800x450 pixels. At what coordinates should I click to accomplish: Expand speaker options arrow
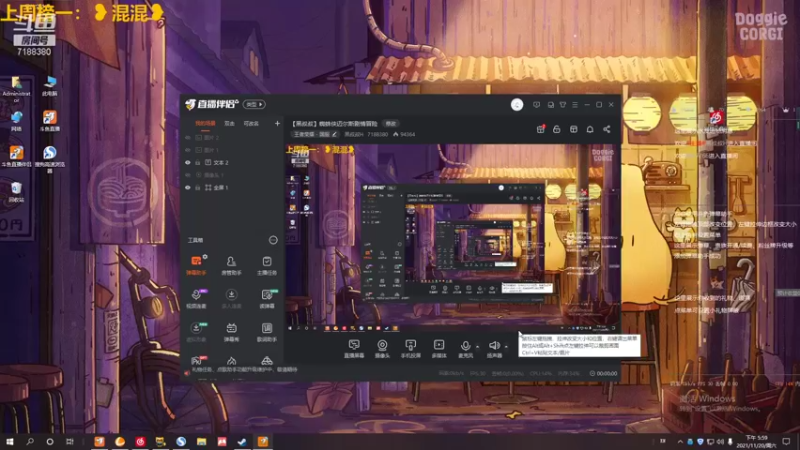506,347
